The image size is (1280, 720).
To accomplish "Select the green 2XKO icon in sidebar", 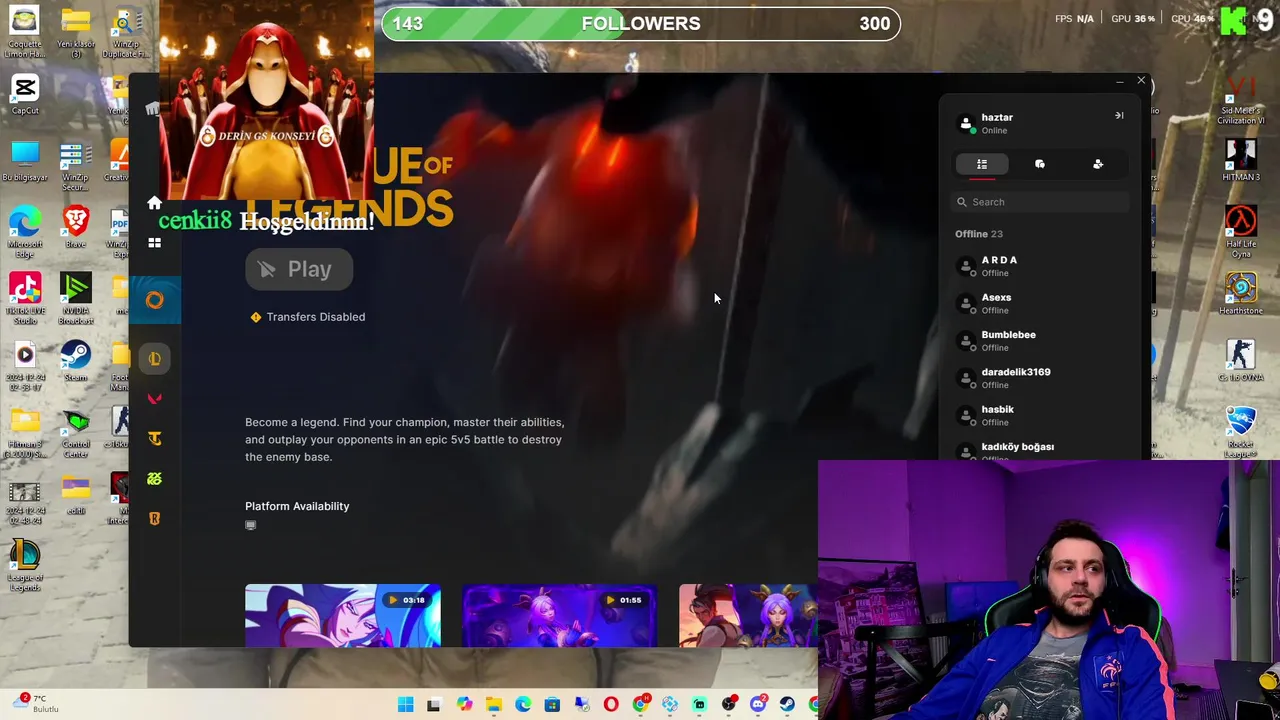I will point(154,479).
